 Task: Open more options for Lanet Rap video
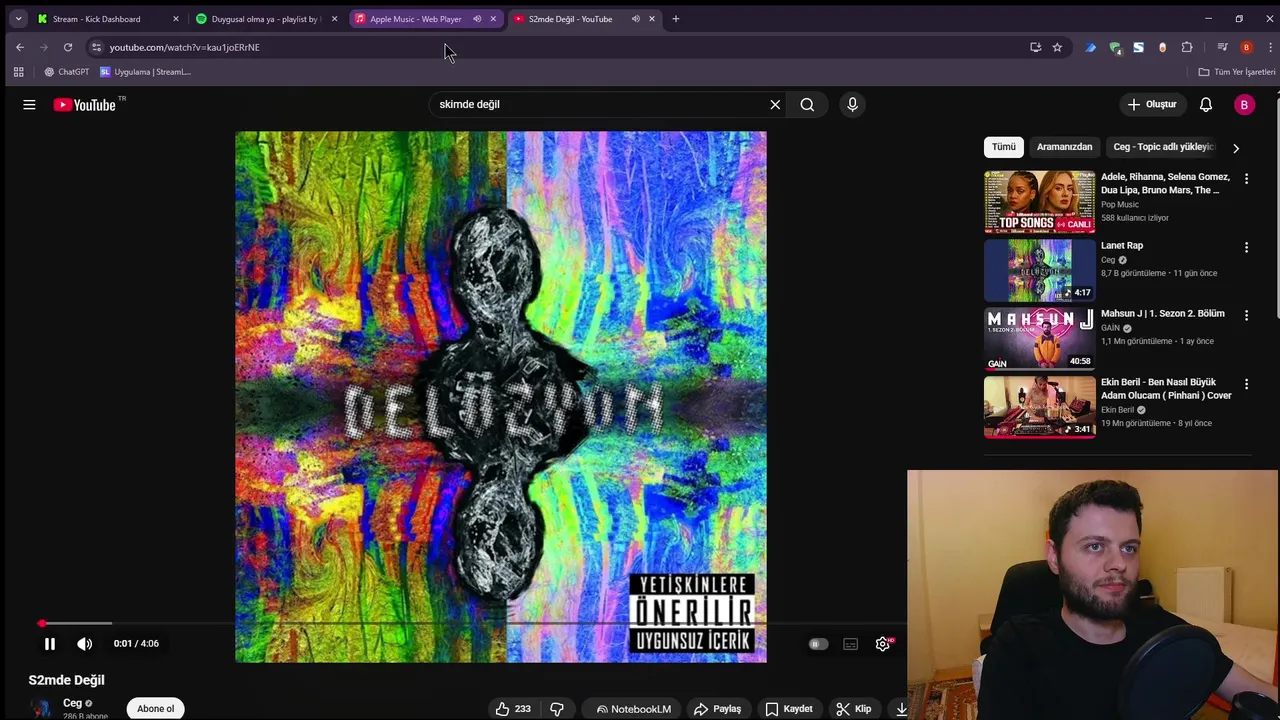(x=1246, y=247)
